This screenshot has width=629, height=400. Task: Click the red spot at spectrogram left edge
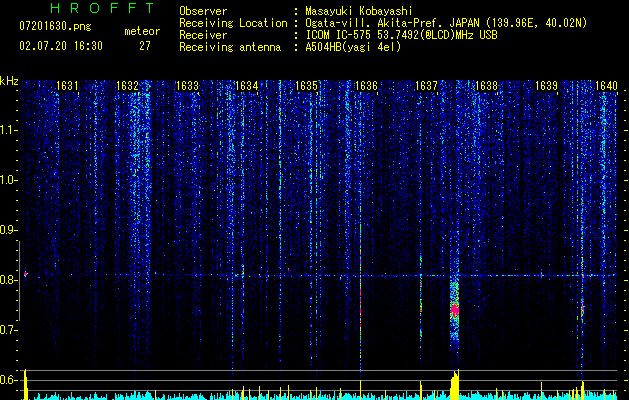click(25, 274)
